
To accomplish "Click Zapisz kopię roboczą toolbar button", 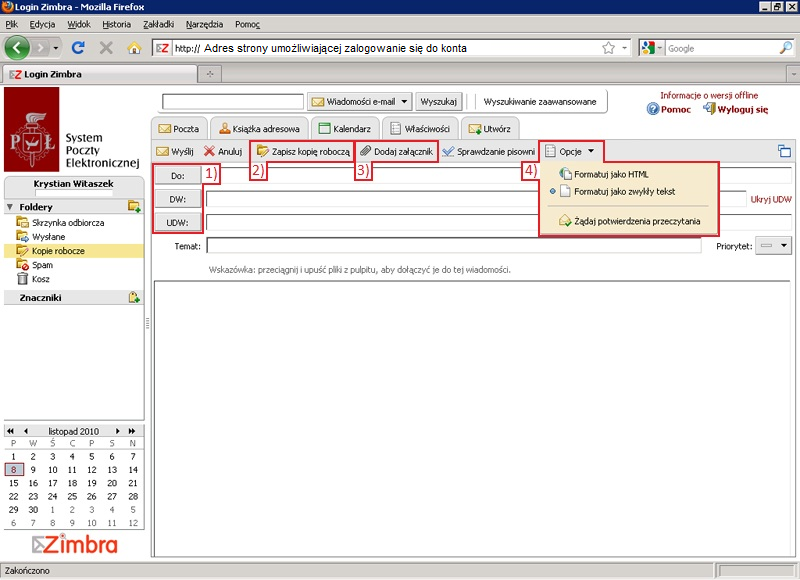I will click(303, 151).
